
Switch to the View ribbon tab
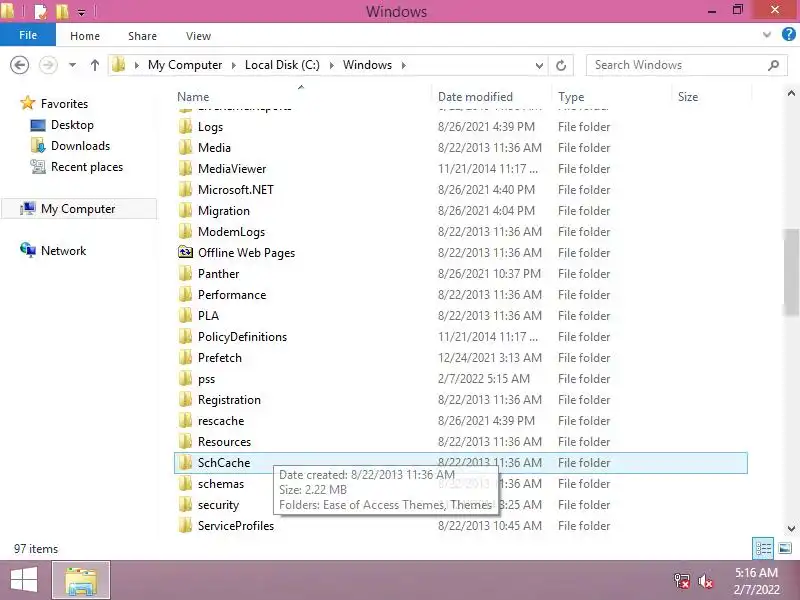coord(198,36)
